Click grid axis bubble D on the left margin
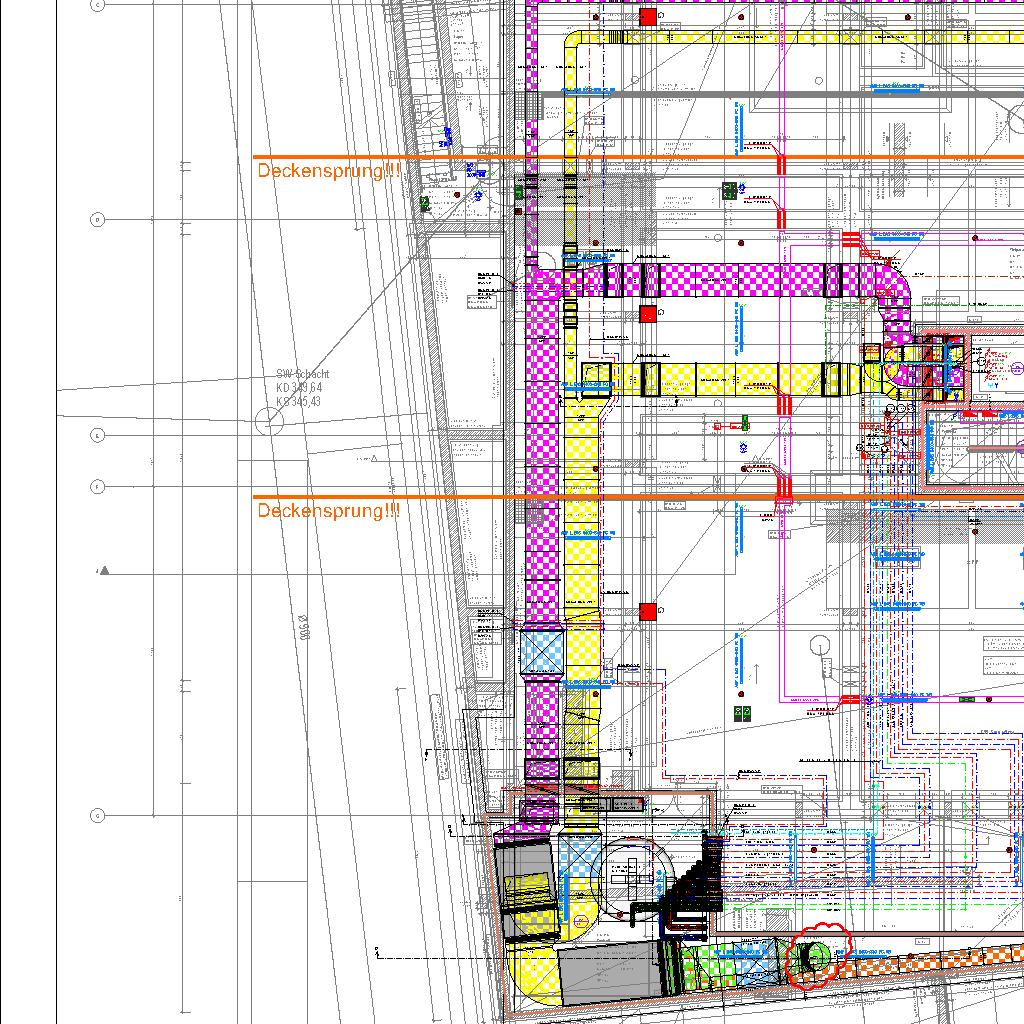Screen dimensions: 1024x1024 click(x=98, y=220)
